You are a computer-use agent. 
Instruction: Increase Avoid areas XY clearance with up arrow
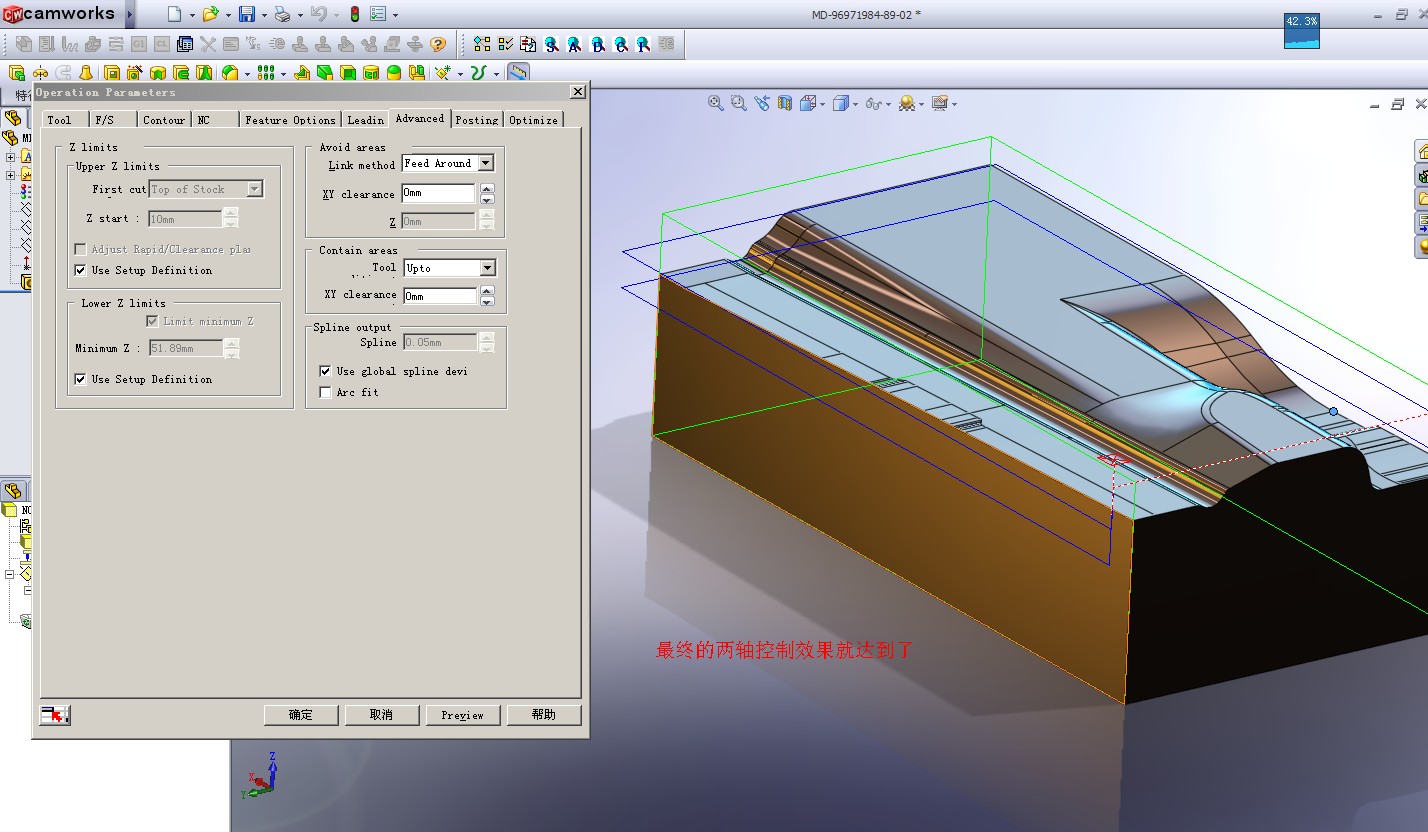tap(487, 188)
